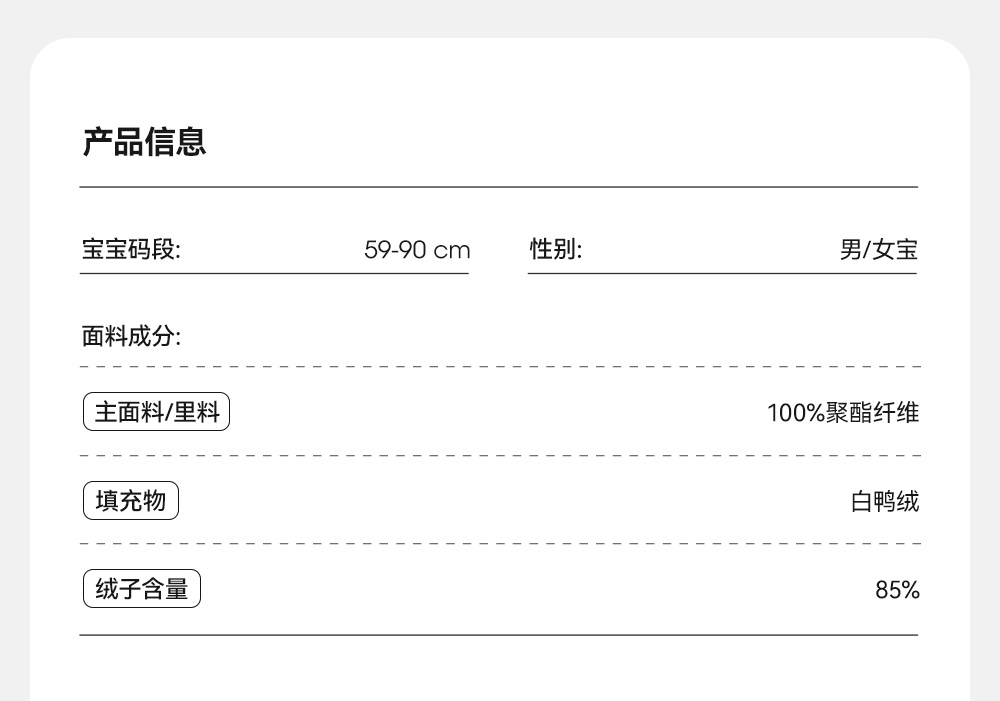The width and height of the screenshot is (1000, 701).
Task: Click the 绒子含量 tag
Action: (x=141, y=589)
